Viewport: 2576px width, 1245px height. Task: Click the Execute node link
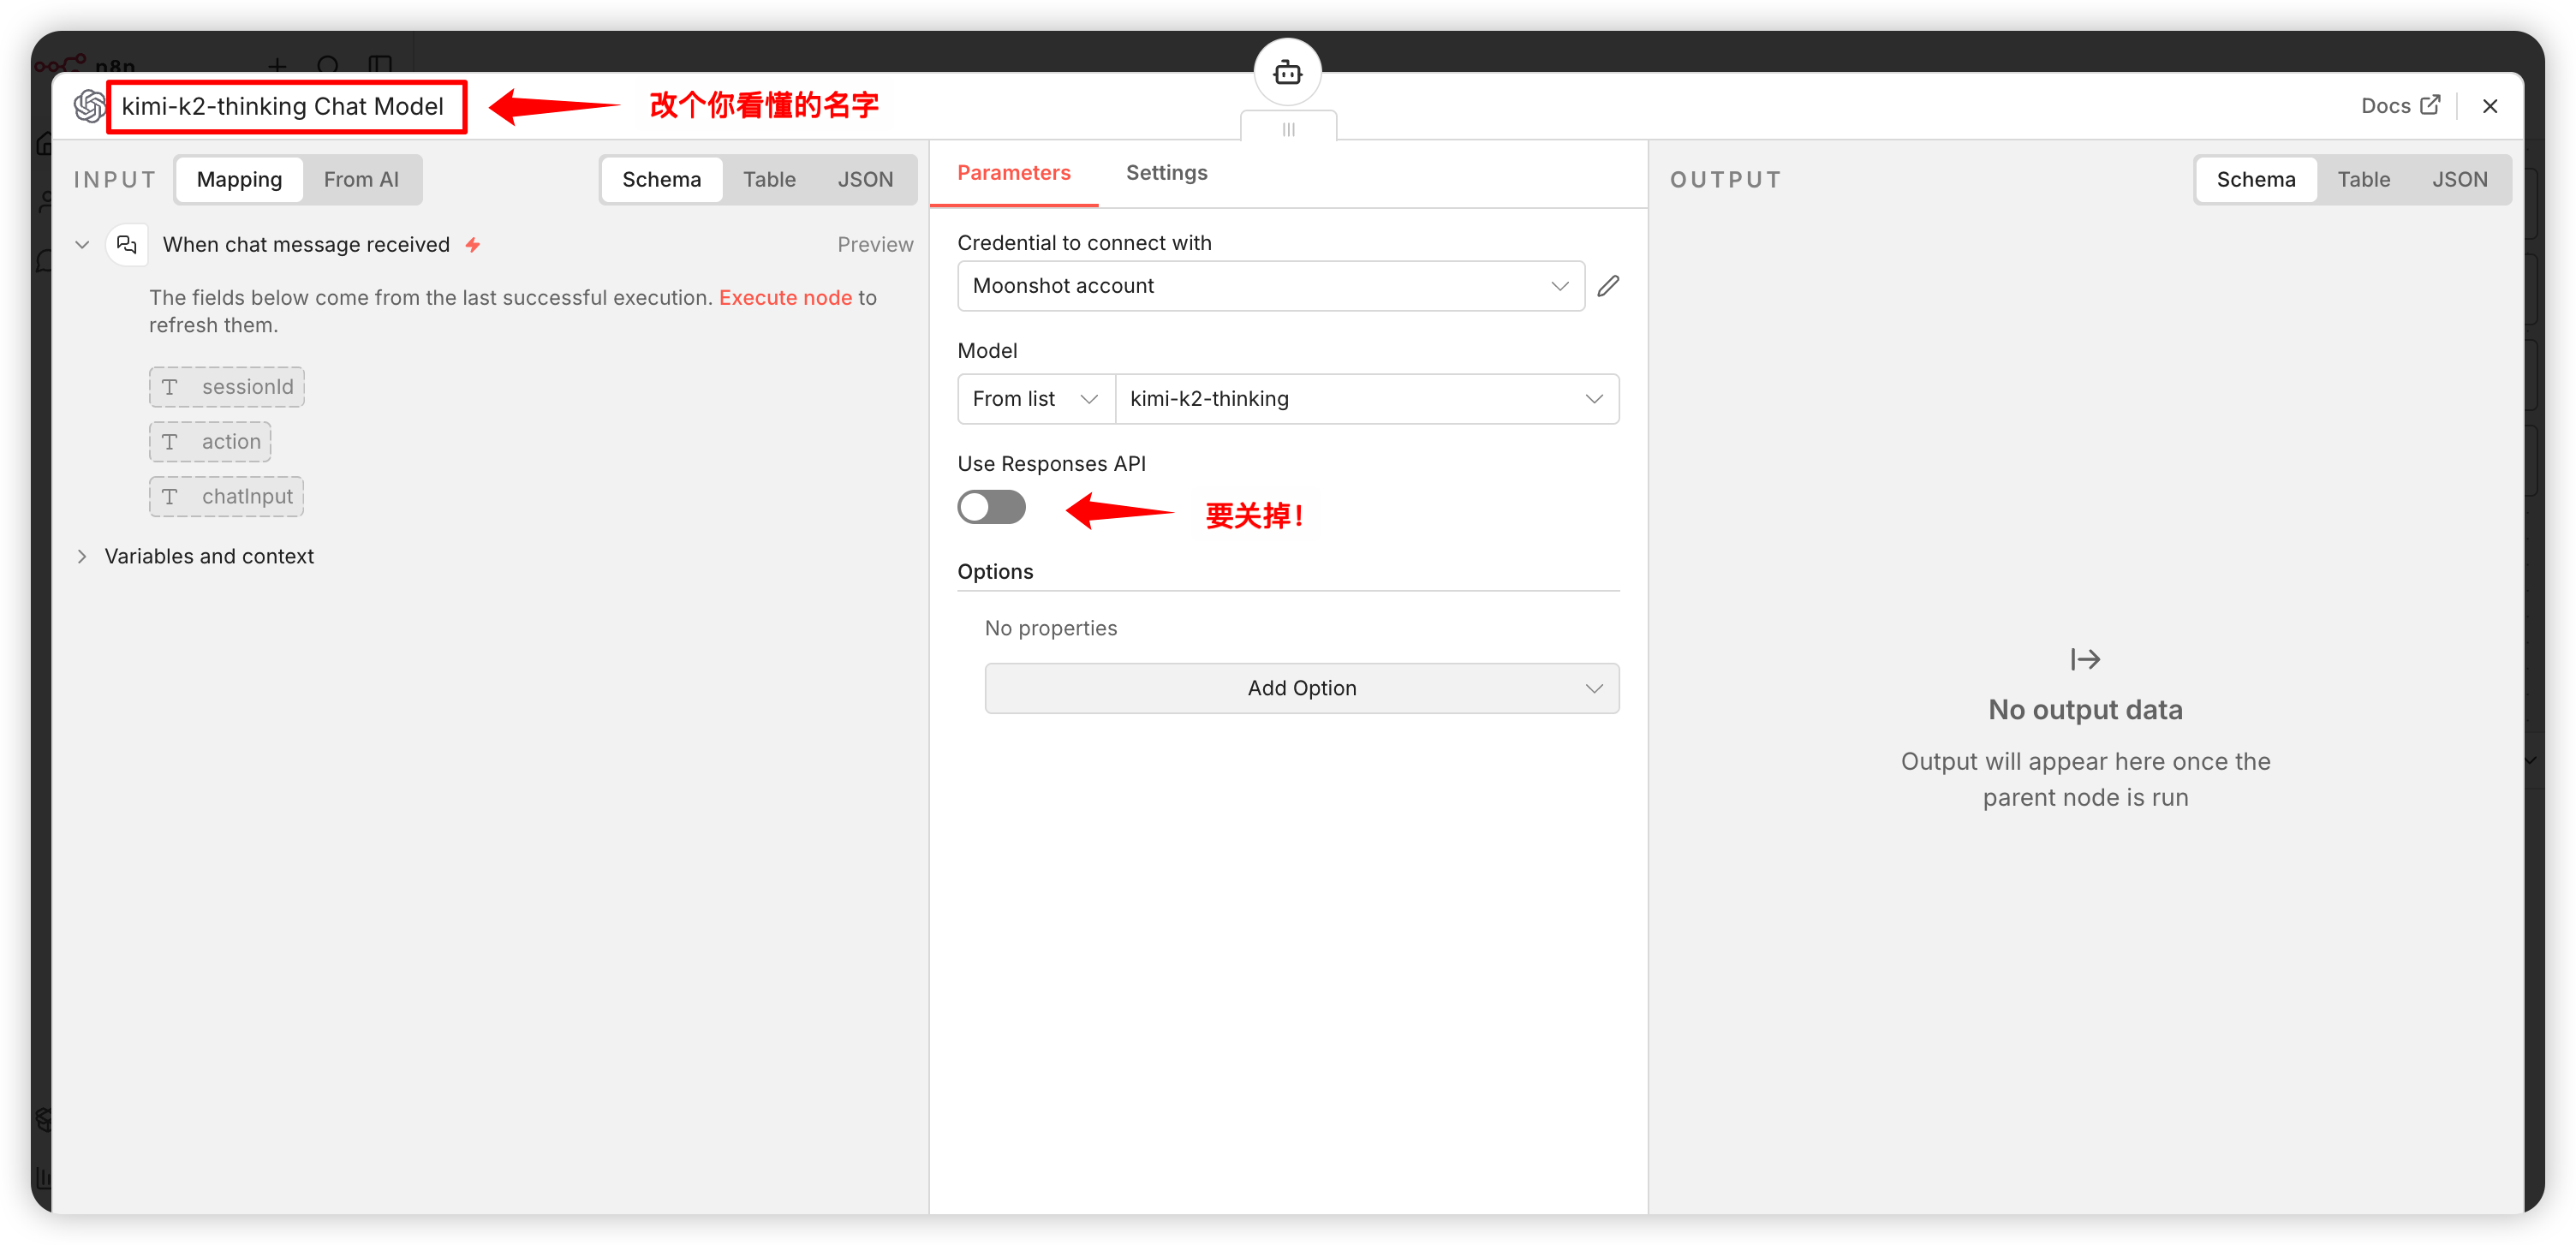[x=785, y=297]
